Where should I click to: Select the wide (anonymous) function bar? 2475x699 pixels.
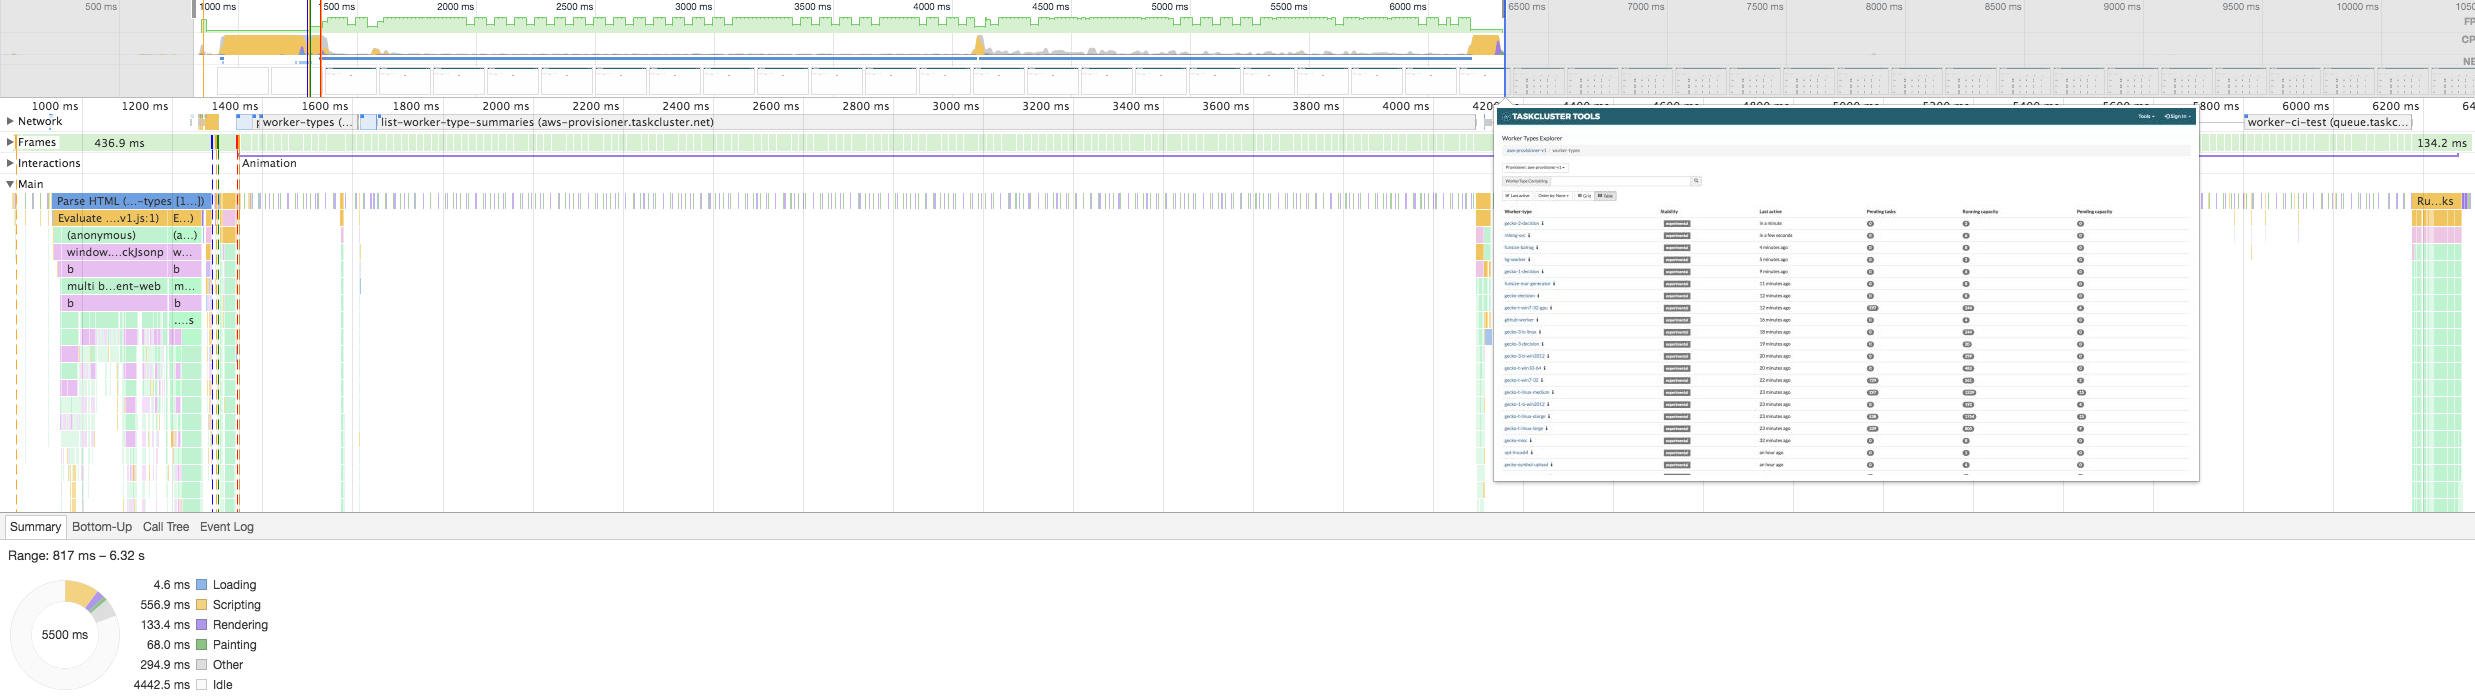110,235
